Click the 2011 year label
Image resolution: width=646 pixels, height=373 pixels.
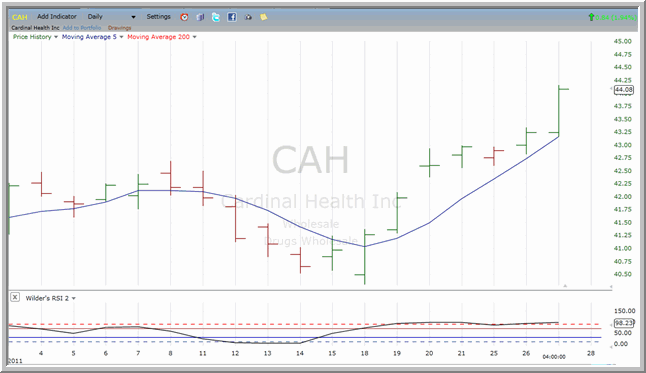pos(15,361)
